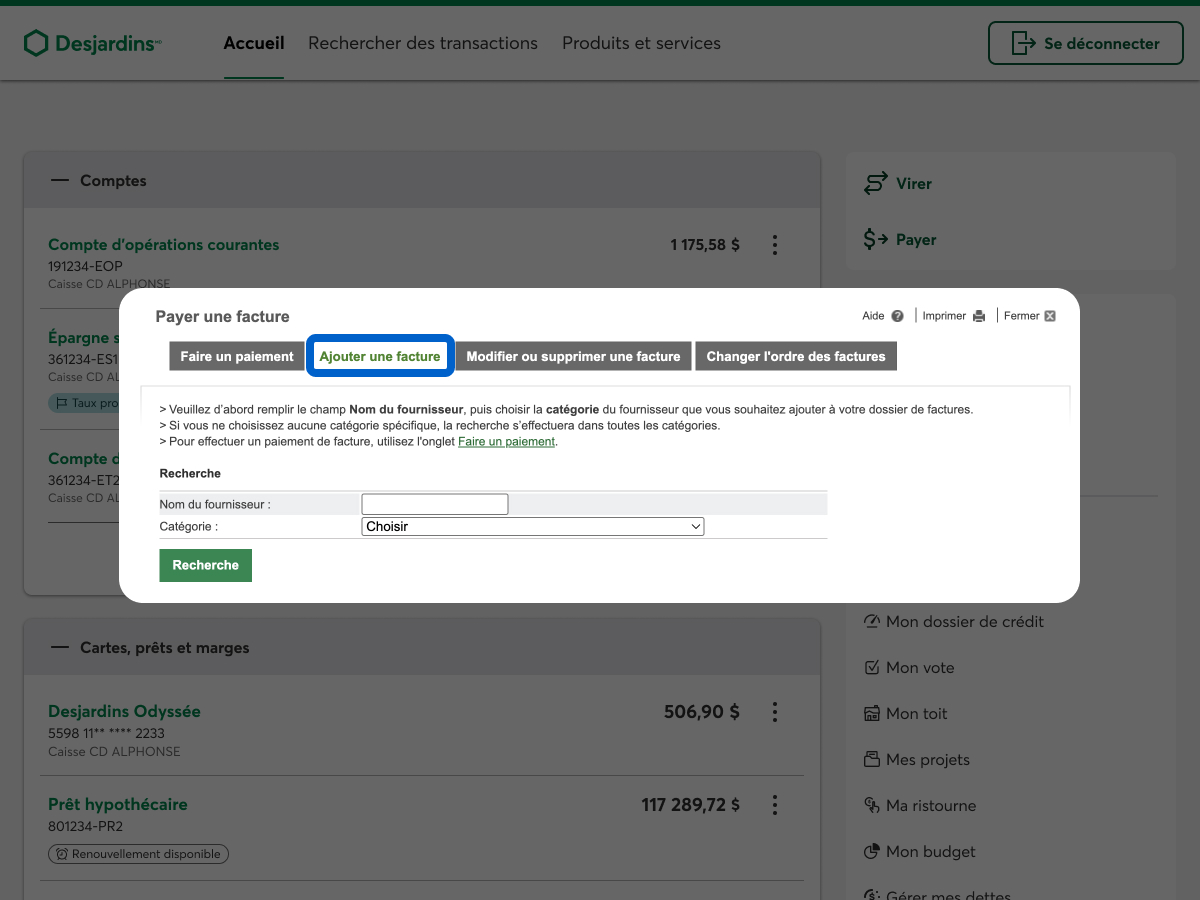Viewport: 1200px width, 900px height.
Task: Open three-dot menu for Desjardins Odyssée card
Action: click(x=774, y=712)
